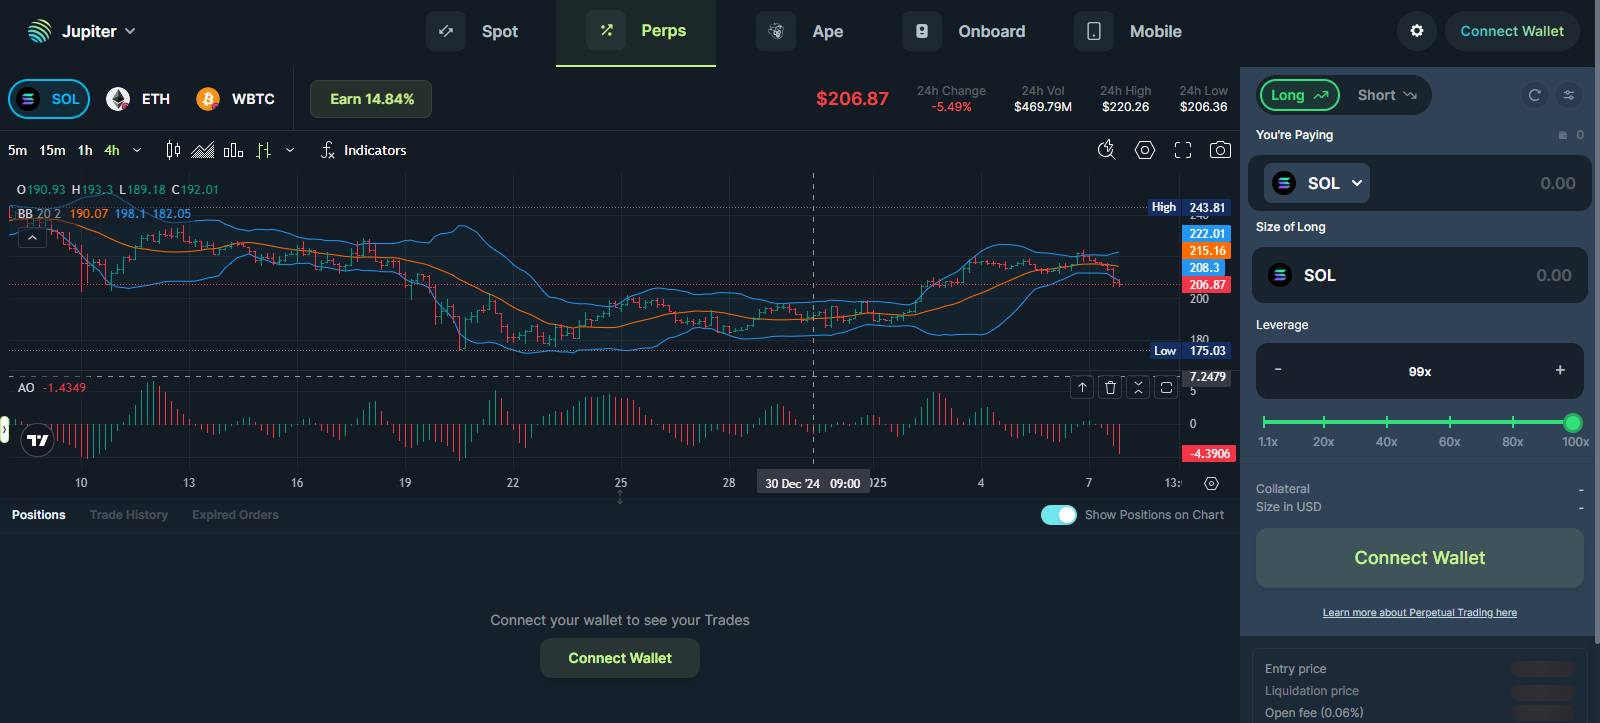Click the leverage slider handle at 100x
1600x723 pixels.
click(1573, 423)
